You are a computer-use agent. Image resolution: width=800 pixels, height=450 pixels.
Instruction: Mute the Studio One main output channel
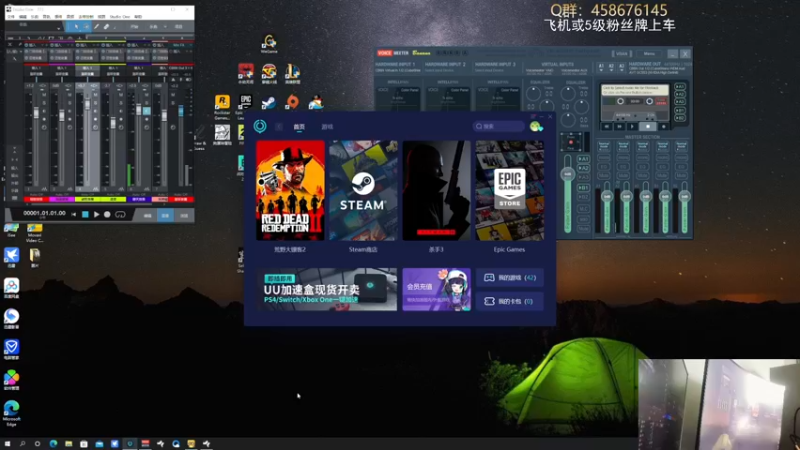pos(173,95)
